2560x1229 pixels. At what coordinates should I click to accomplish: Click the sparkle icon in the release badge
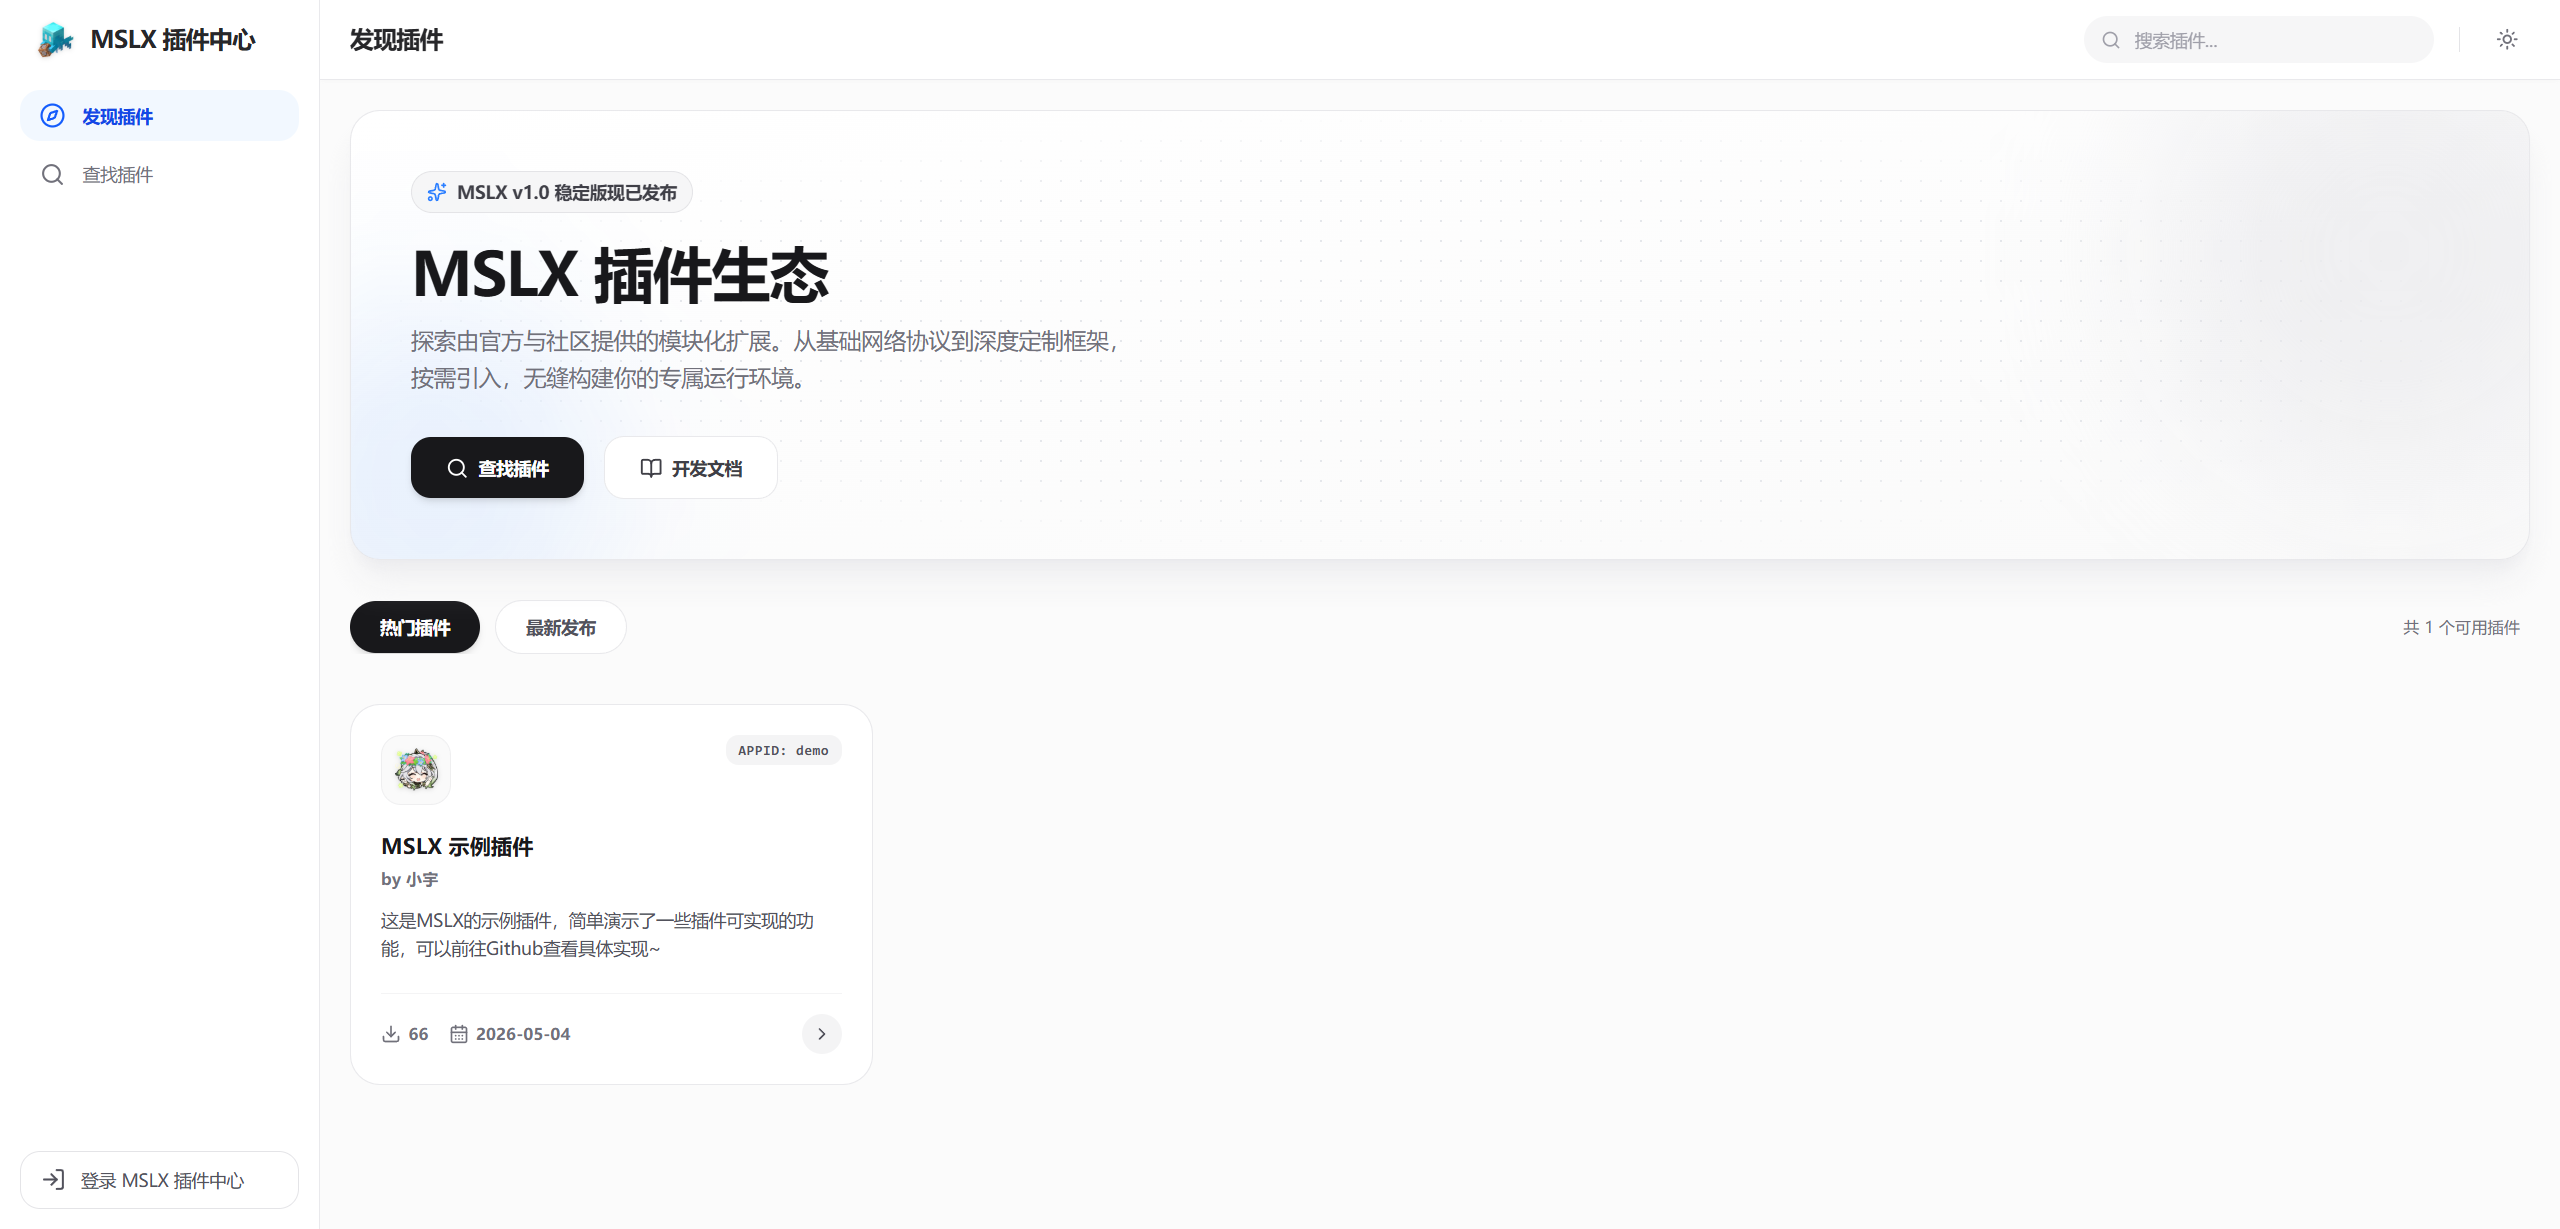(x=437, y=192)
